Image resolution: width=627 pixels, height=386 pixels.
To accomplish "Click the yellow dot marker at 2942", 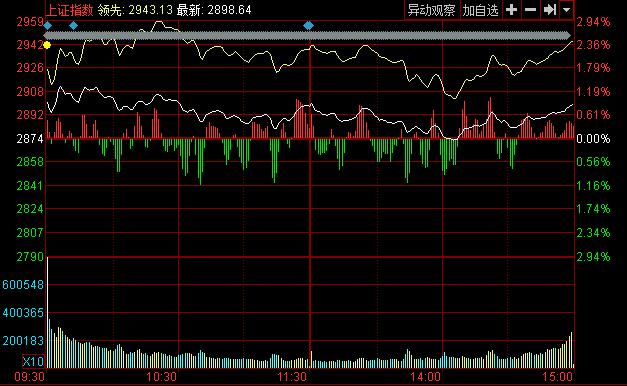I will point(47,45).
